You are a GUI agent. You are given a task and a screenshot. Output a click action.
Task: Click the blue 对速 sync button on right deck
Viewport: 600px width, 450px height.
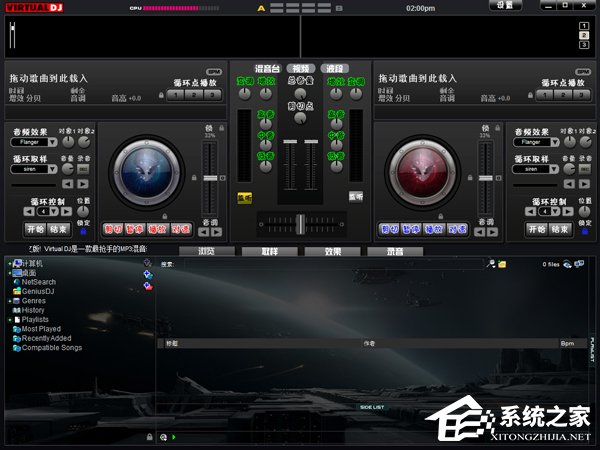457,229
